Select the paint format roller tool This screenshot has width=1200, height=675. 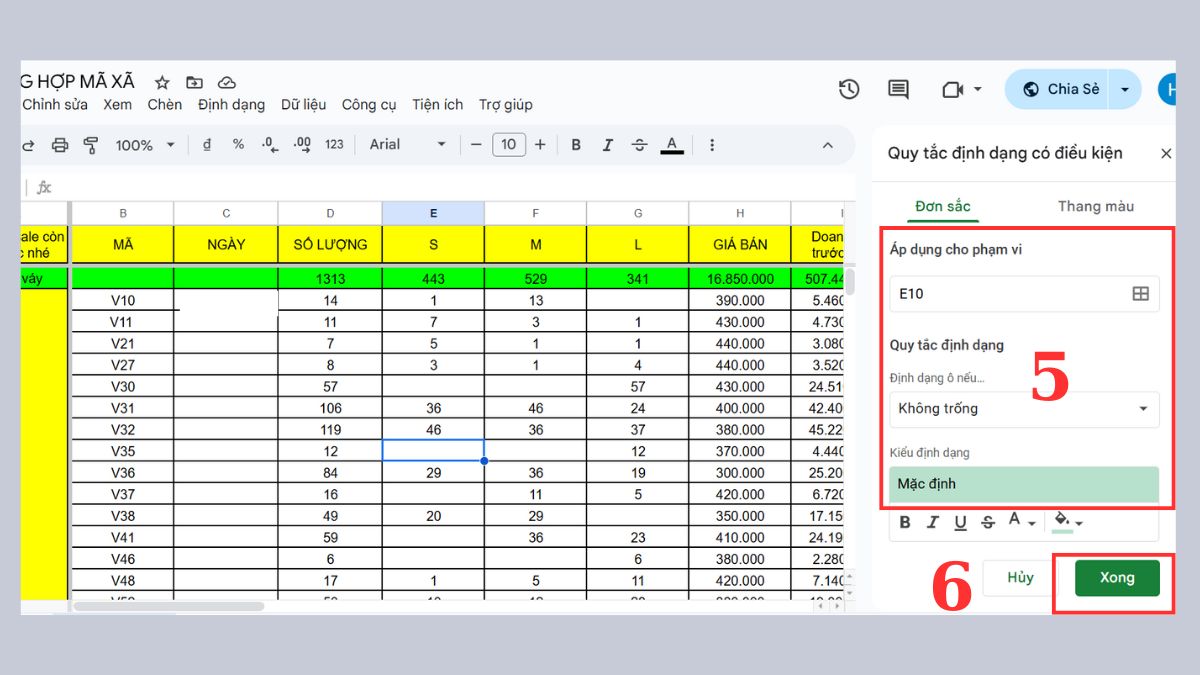[91, 145]
